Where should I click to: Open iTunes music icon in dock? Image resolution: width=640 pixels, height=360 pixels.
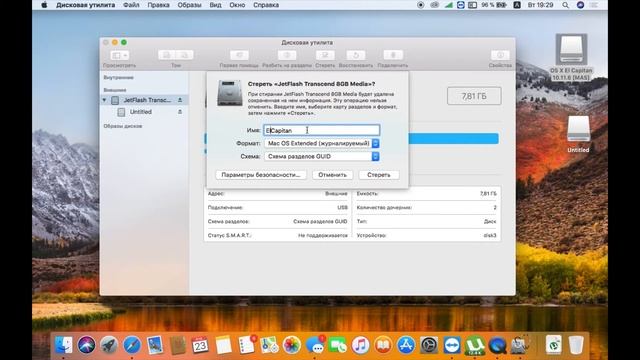(360, 345)
